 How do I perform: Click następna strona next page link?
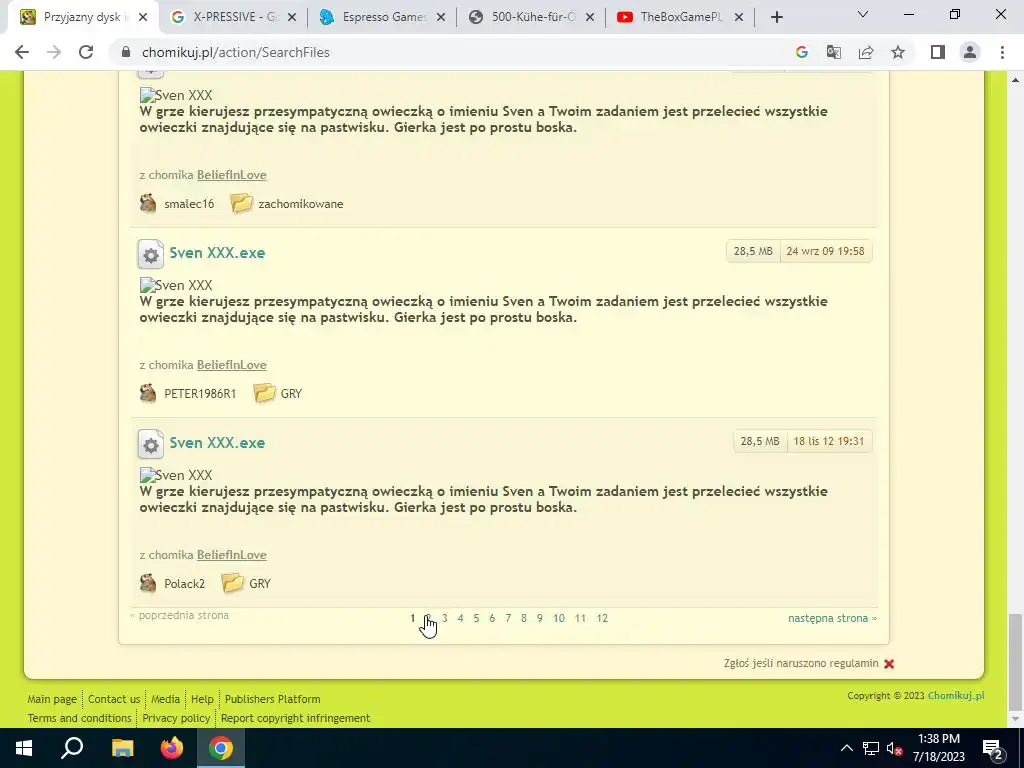click(x=832, y=618)
